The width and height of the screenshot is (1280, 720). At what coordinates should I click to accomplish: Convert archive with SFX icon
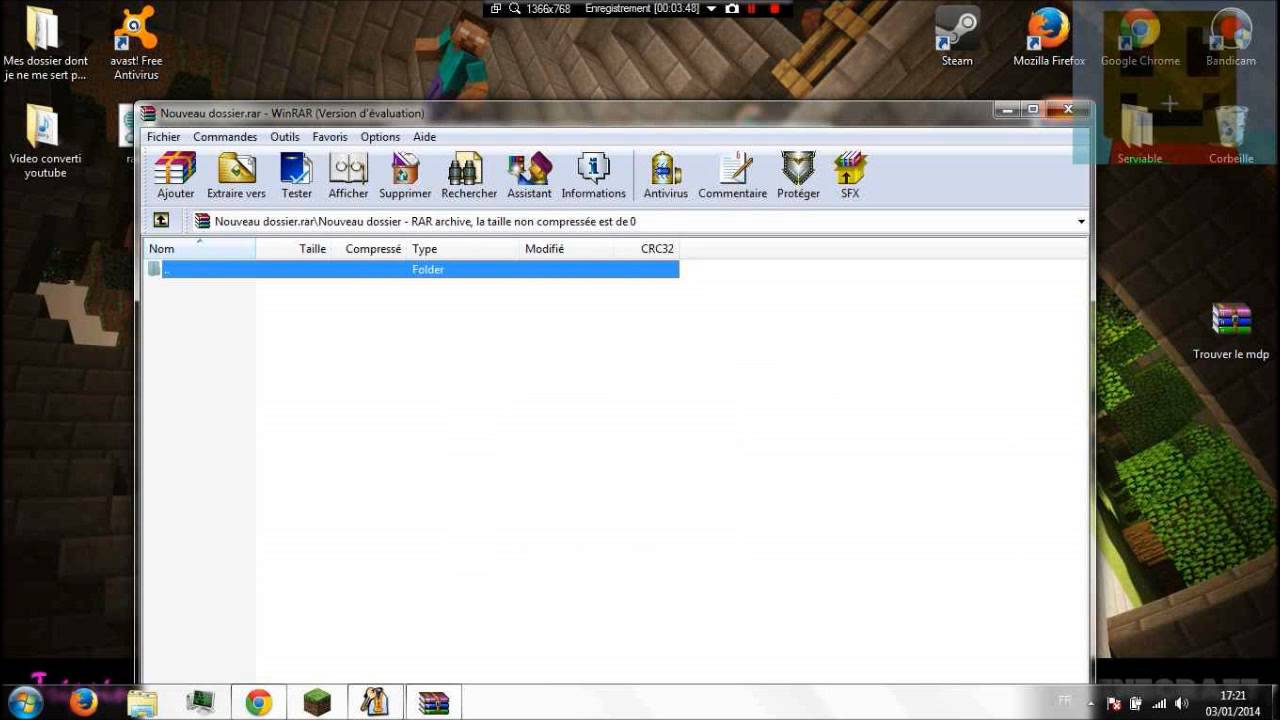(850, 176)
